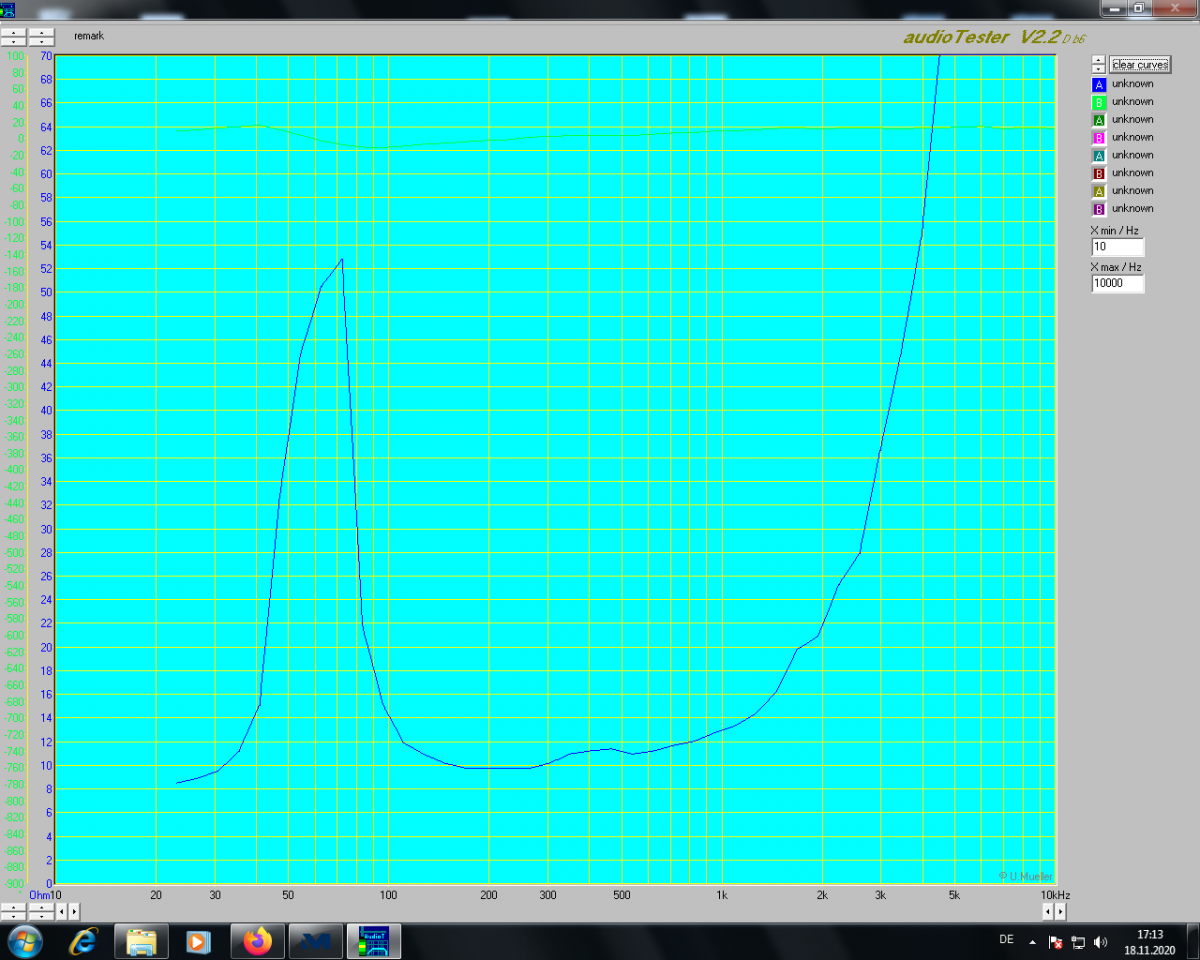Click up arrow of first bottom-left stepper

13,907
